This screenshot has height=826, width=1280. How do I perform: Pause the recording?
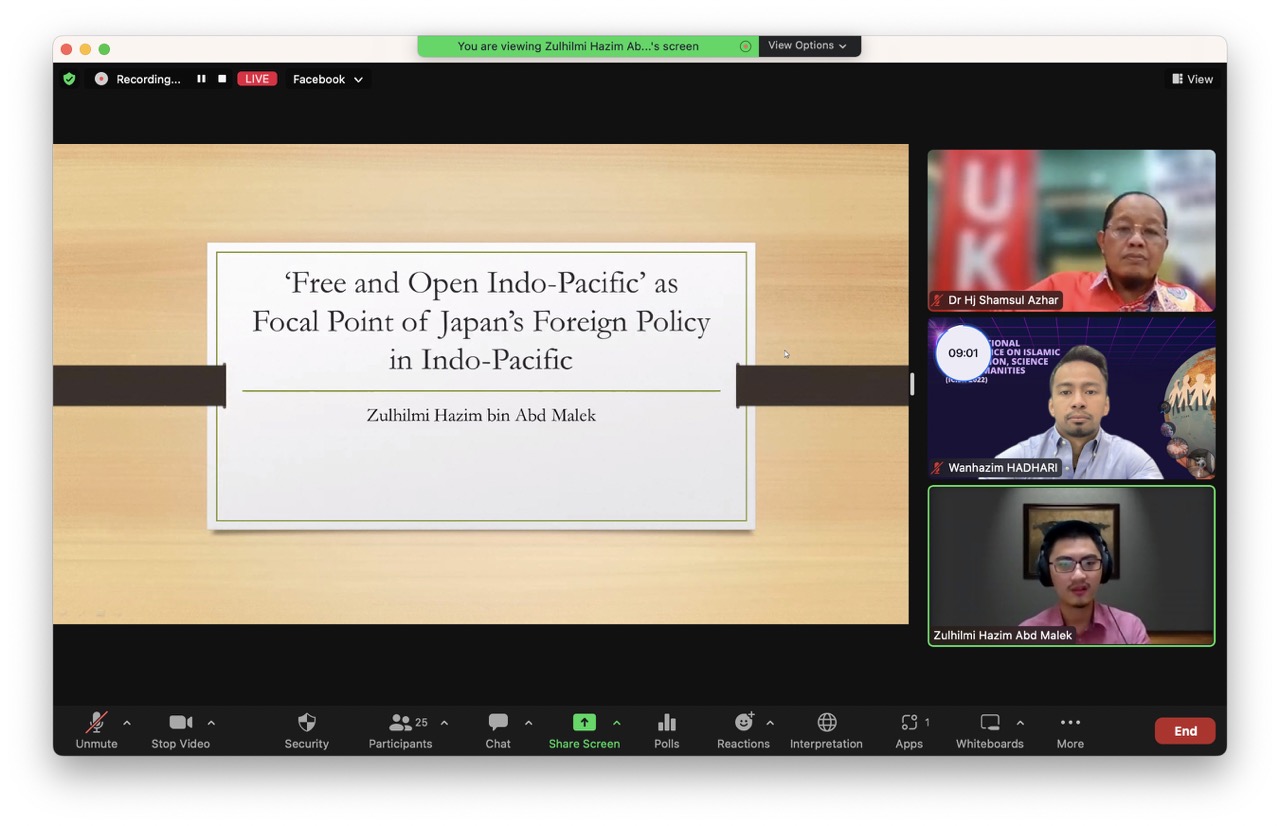(201, 79)
